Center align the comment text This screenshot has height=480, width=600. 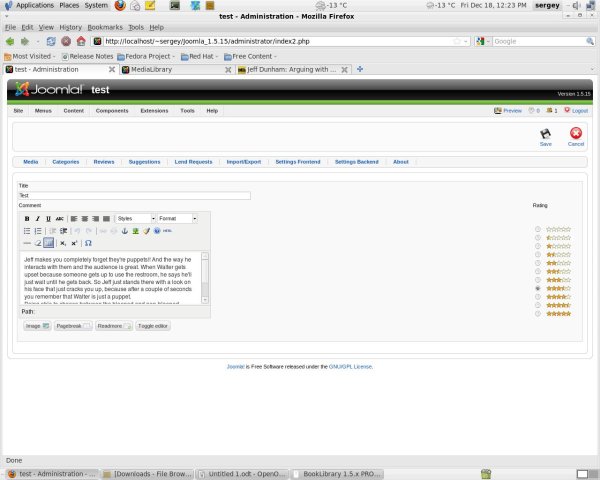point(85,219)
